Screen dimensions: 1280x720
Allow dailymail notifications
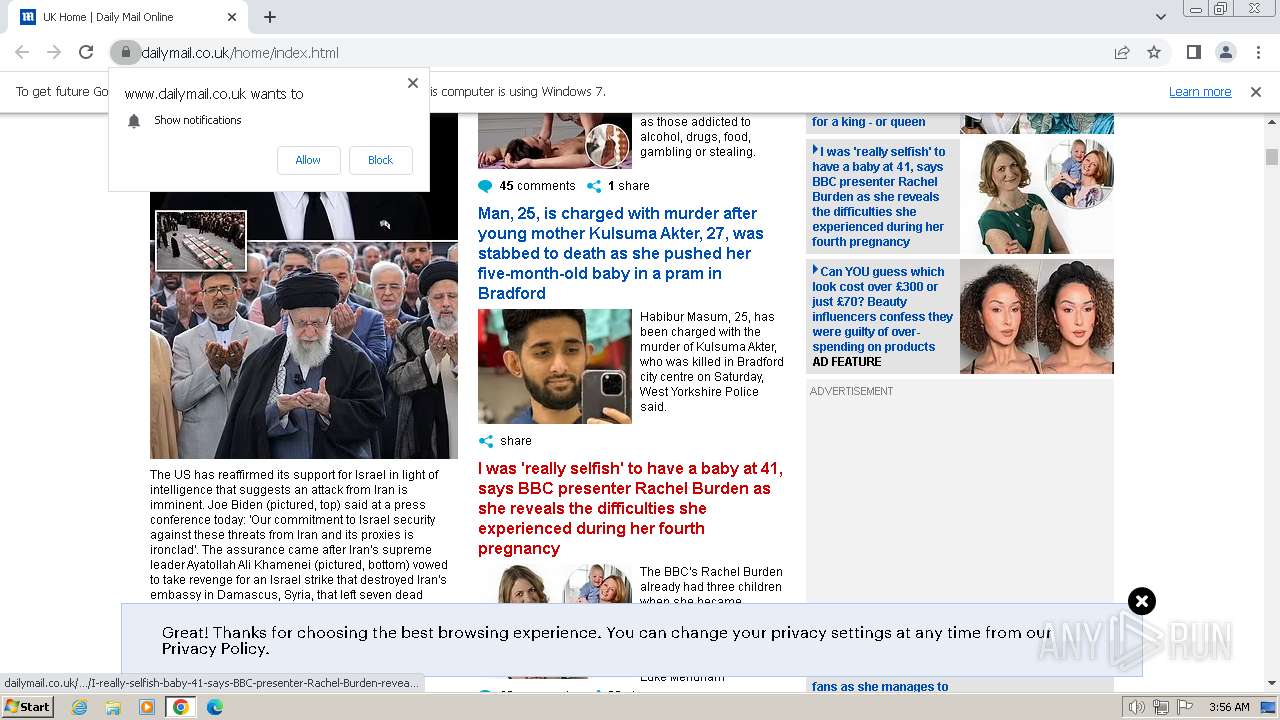pos(308,160)
